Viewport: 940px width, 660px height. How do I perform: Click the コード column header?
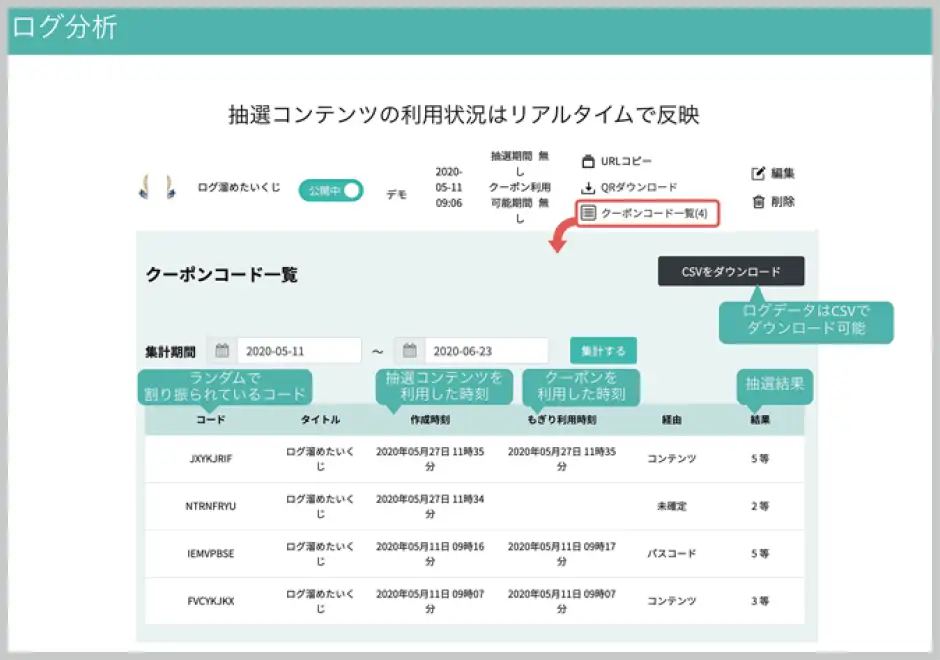tap(210, 420)
